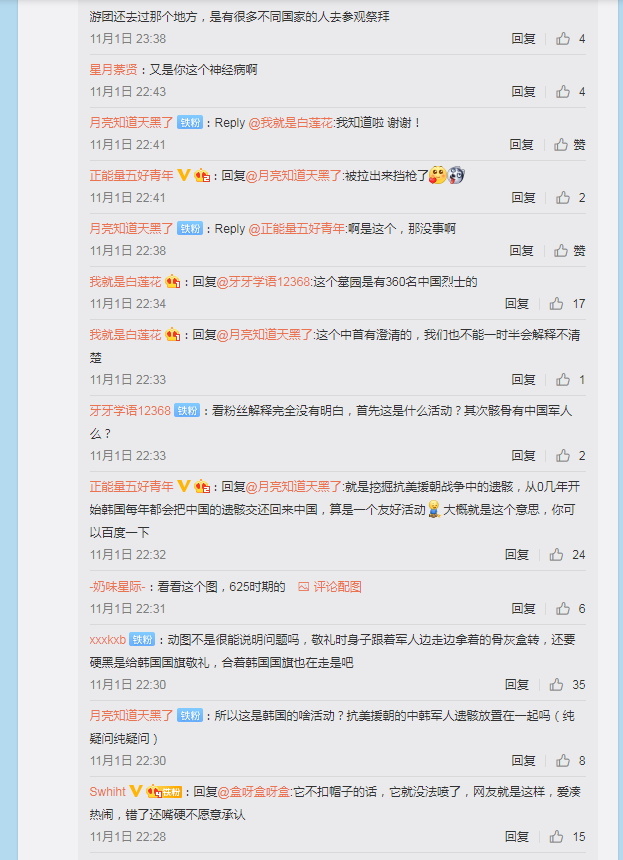Click V badge on the 22:32 正能量五好青年 comment

click(x=184, y=486)
